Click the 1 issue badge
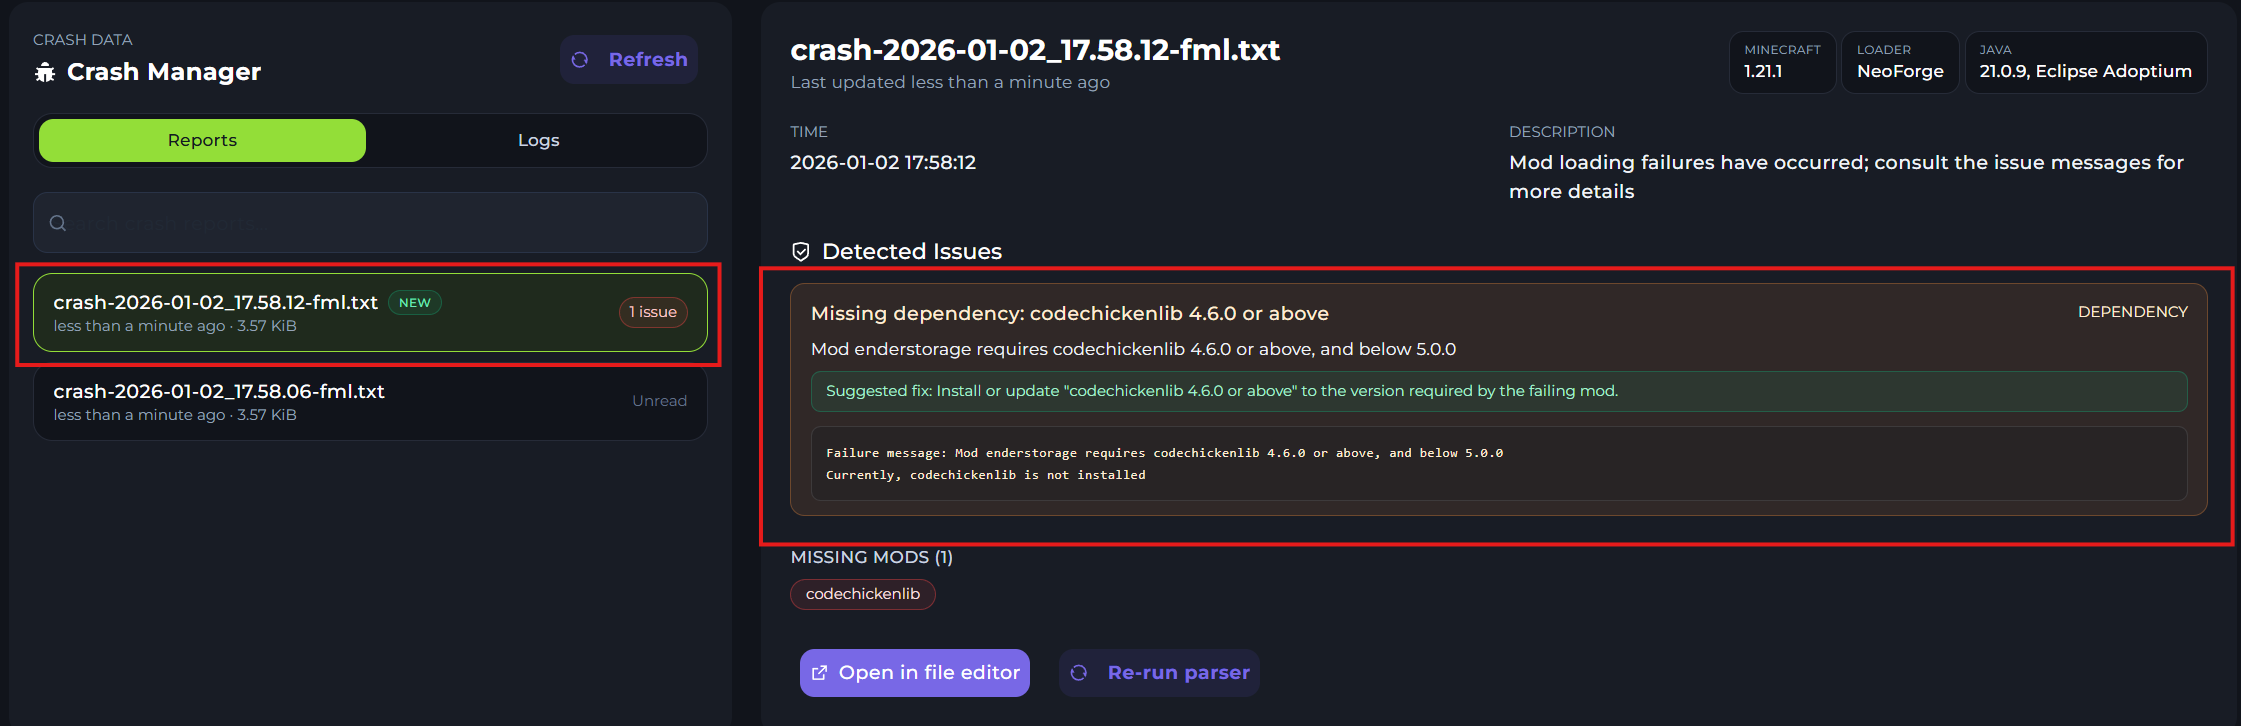Viewport: 2241px width, 726px height. point(653,312)
